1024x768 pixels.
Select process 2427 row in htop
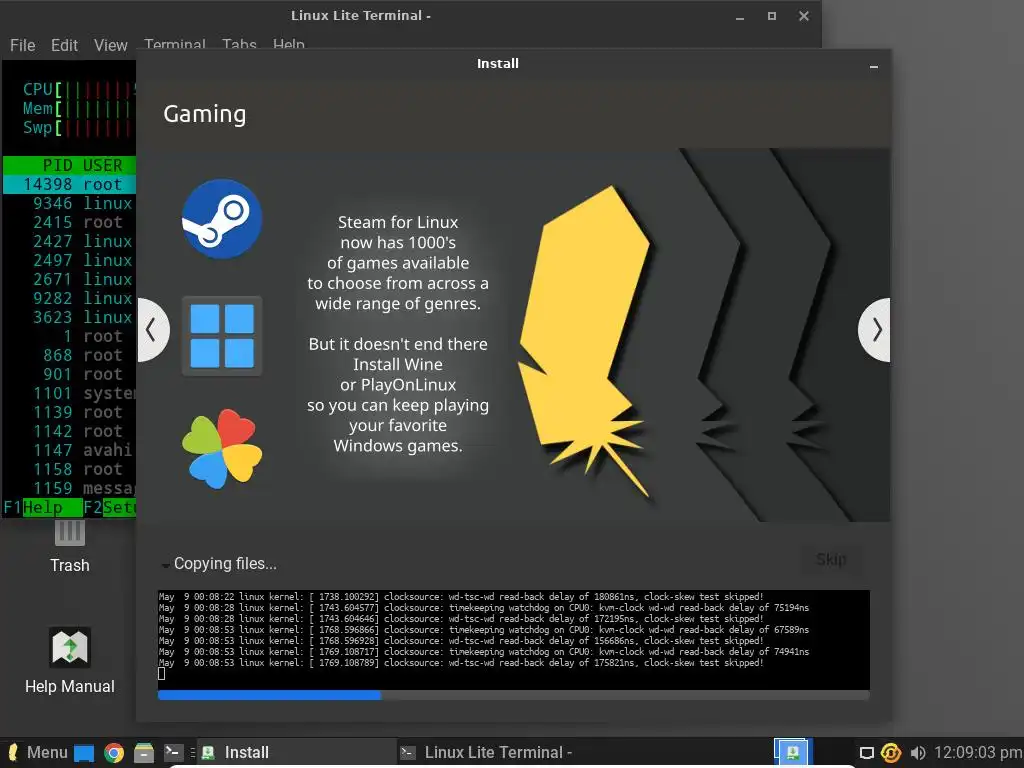pos(69,241)
